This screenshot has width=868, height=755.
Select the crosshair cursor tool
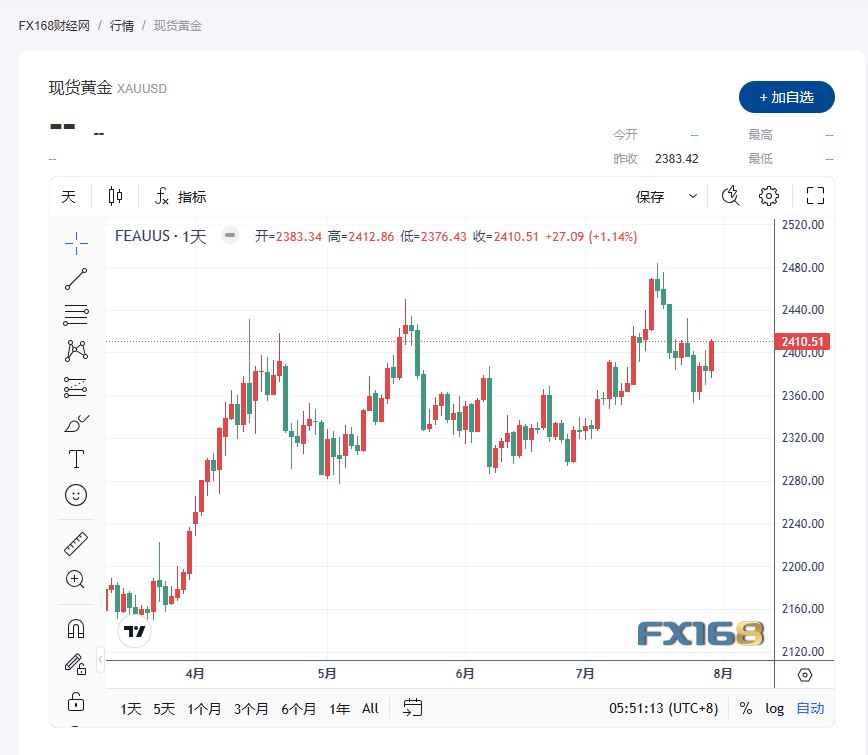point(76,243)
